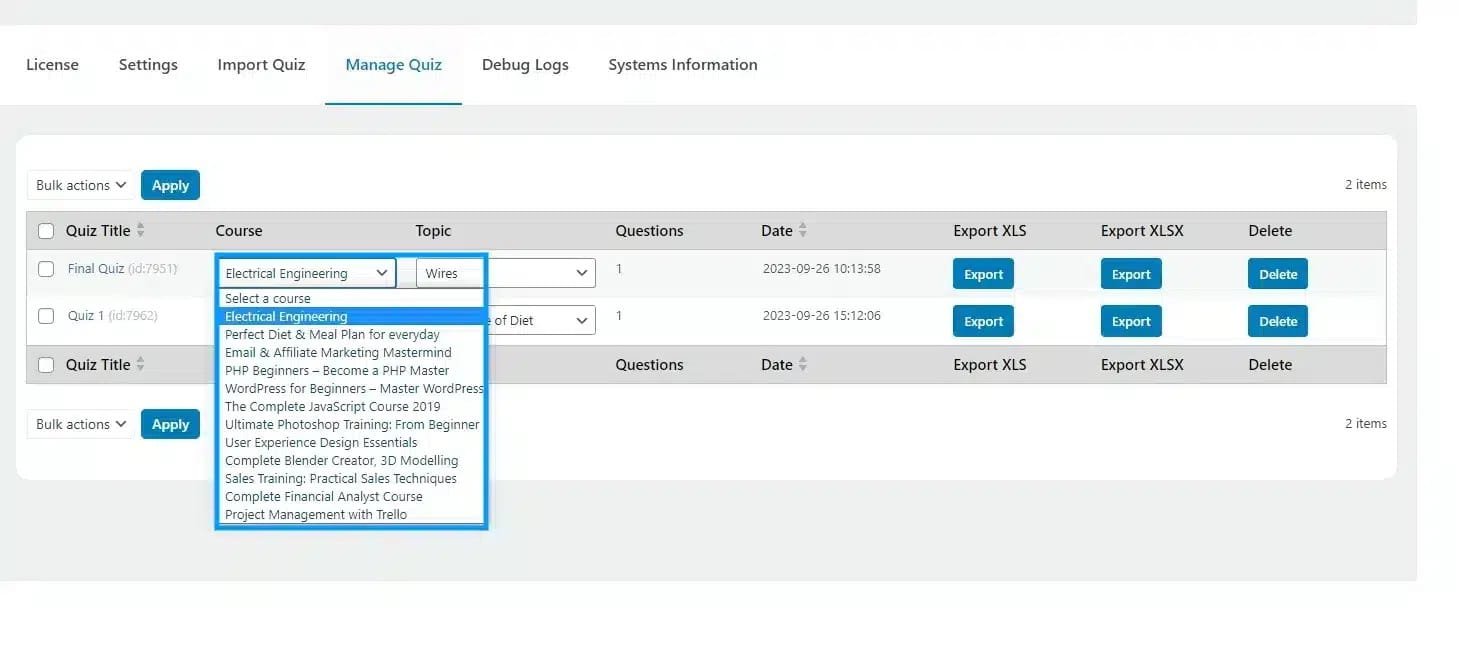This screenshot has width=1459, height=648.
Task: Open the License tab
Action: (52, 65)
